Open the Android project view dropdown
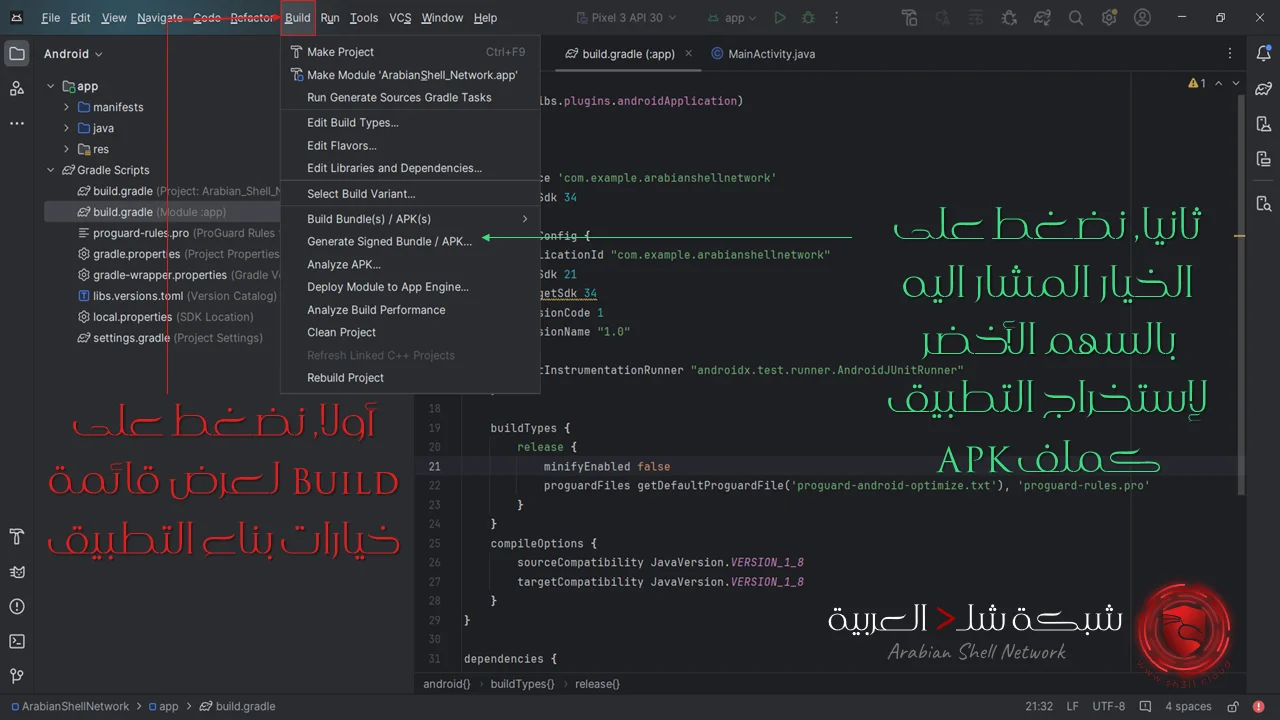This screenshot has height=720, width=1280. point(73,54)
